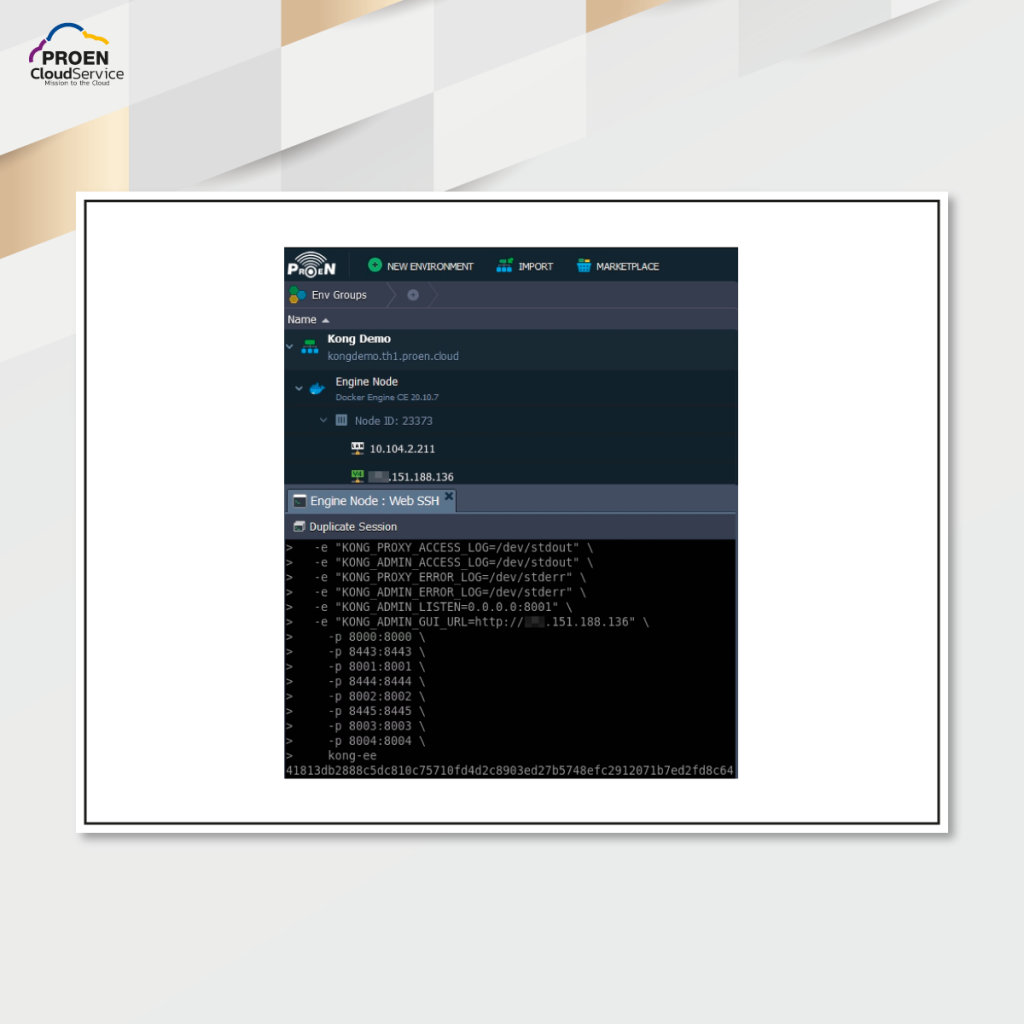The height and width of the screenshot is (1024, 1024).
Task: Select public IP ending .151.188.136
Action: point(411,477)
